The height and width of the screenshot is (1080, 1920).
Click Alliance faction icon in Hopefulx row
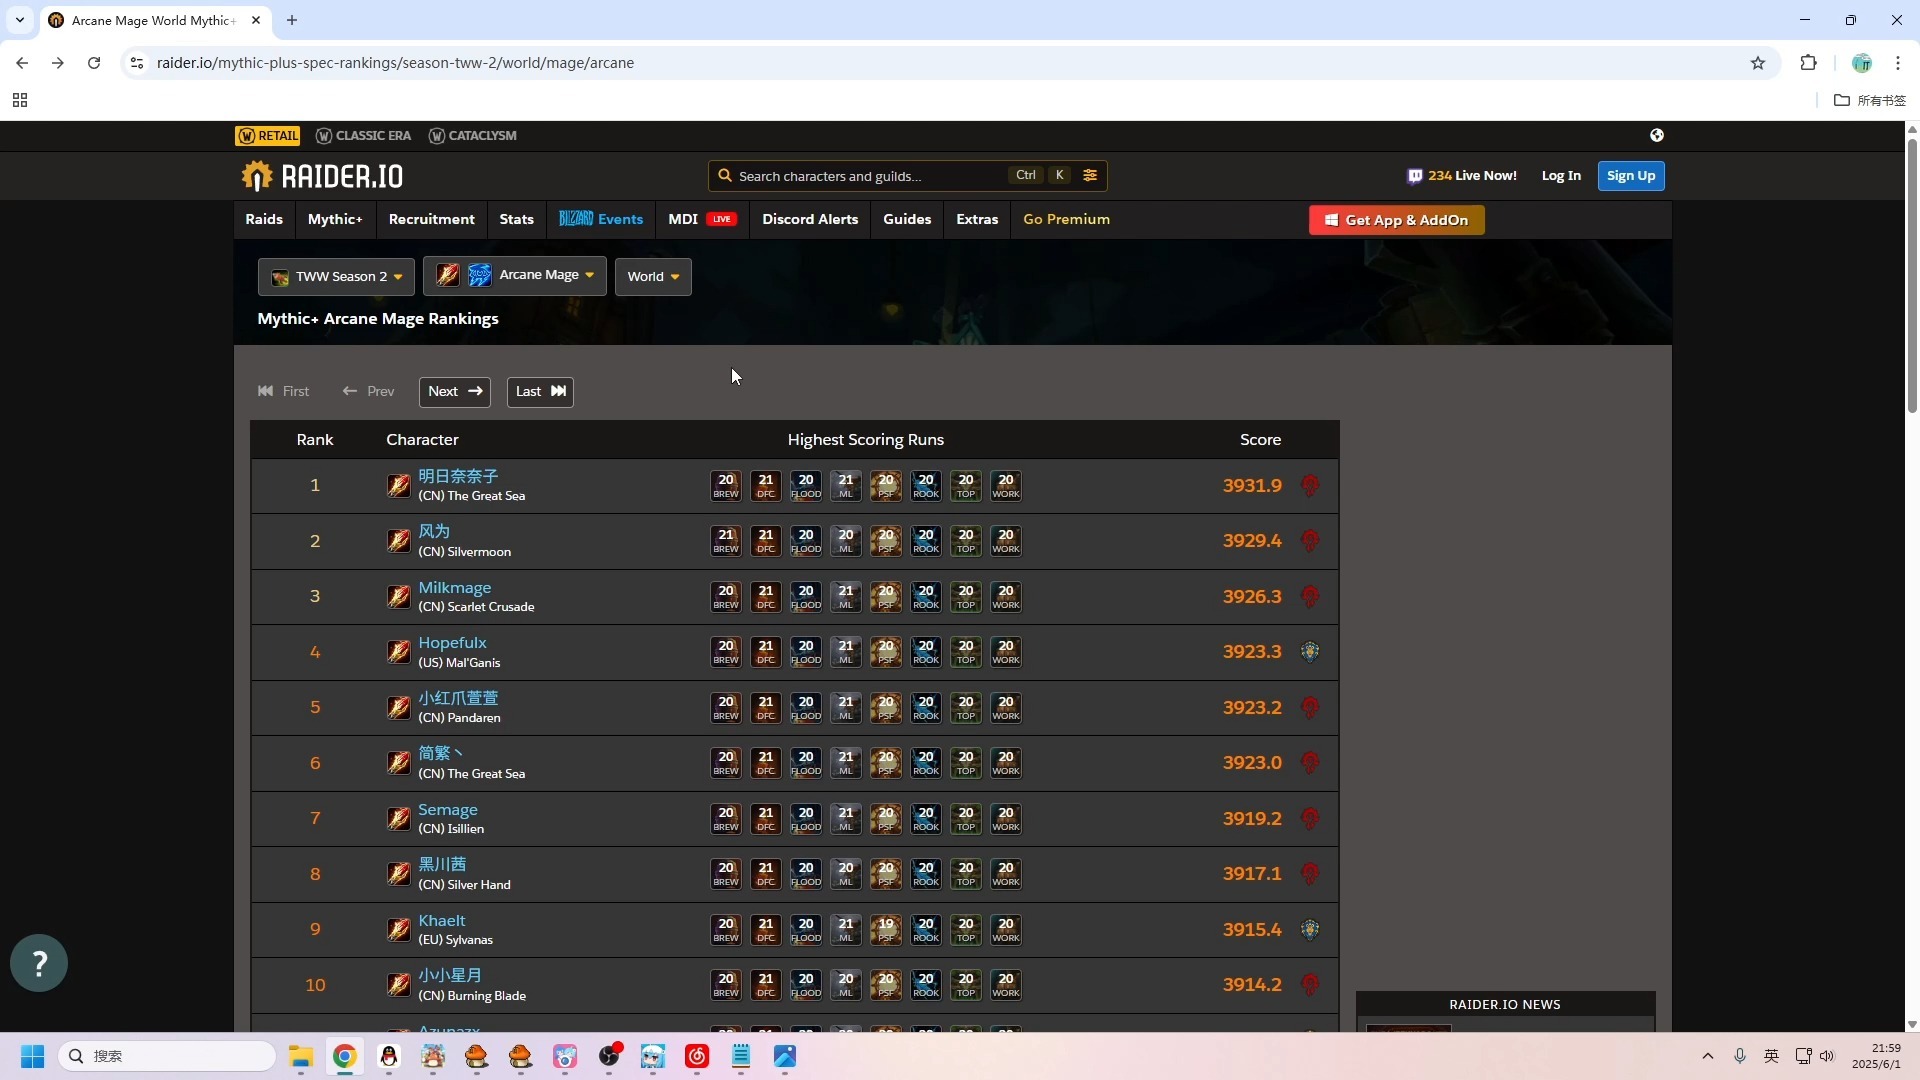tap(1310, 652)
